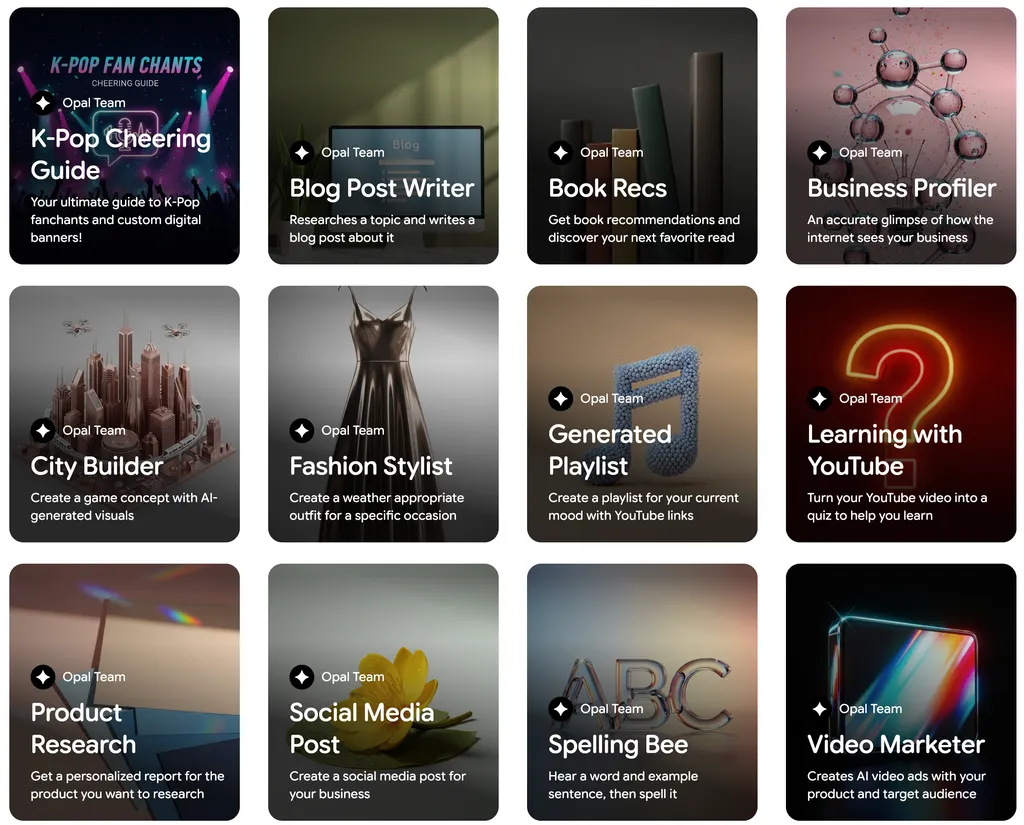
Task: Open the Product Research card title
Action: [x=83, y=728]
